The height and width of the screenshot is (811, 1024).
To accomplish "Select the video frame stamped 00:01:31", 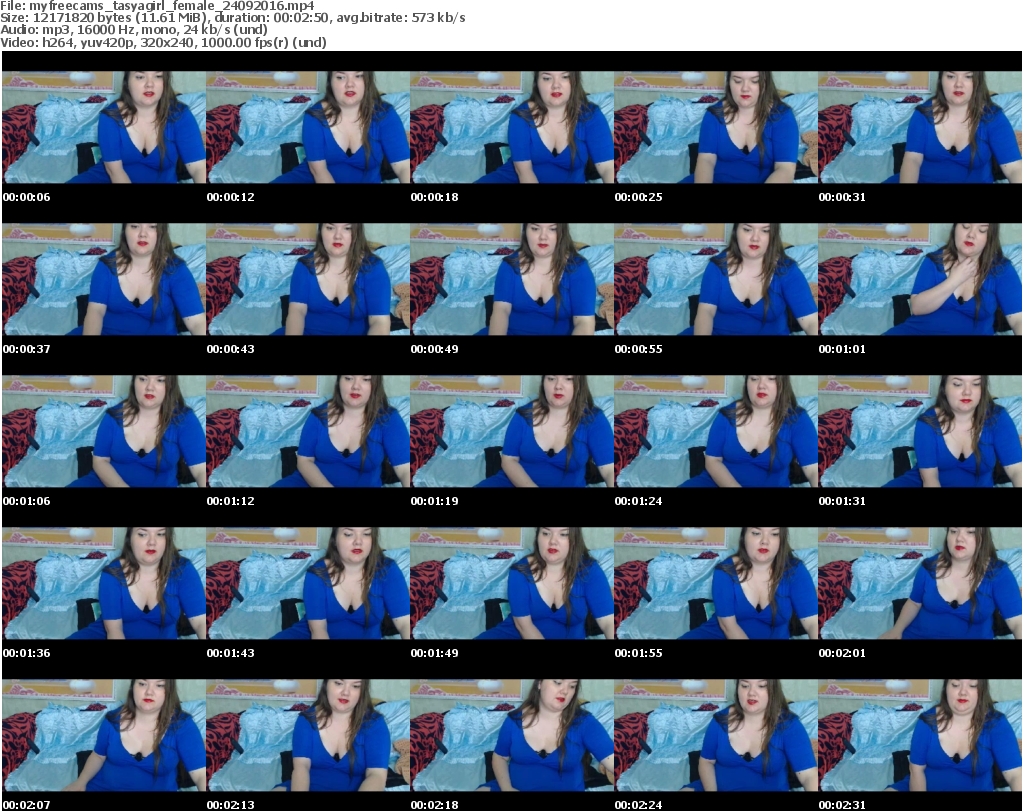I will pyautogui.click(x=920, y=432).
